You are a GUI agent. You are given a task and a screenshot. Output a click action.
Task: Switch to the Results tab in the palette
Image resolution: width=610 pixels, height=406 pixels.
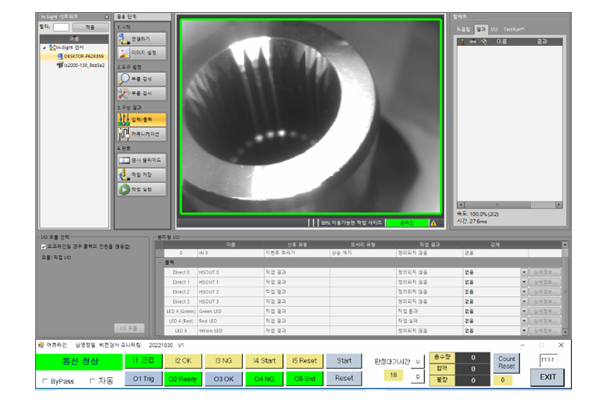click(x=481, y=29)
